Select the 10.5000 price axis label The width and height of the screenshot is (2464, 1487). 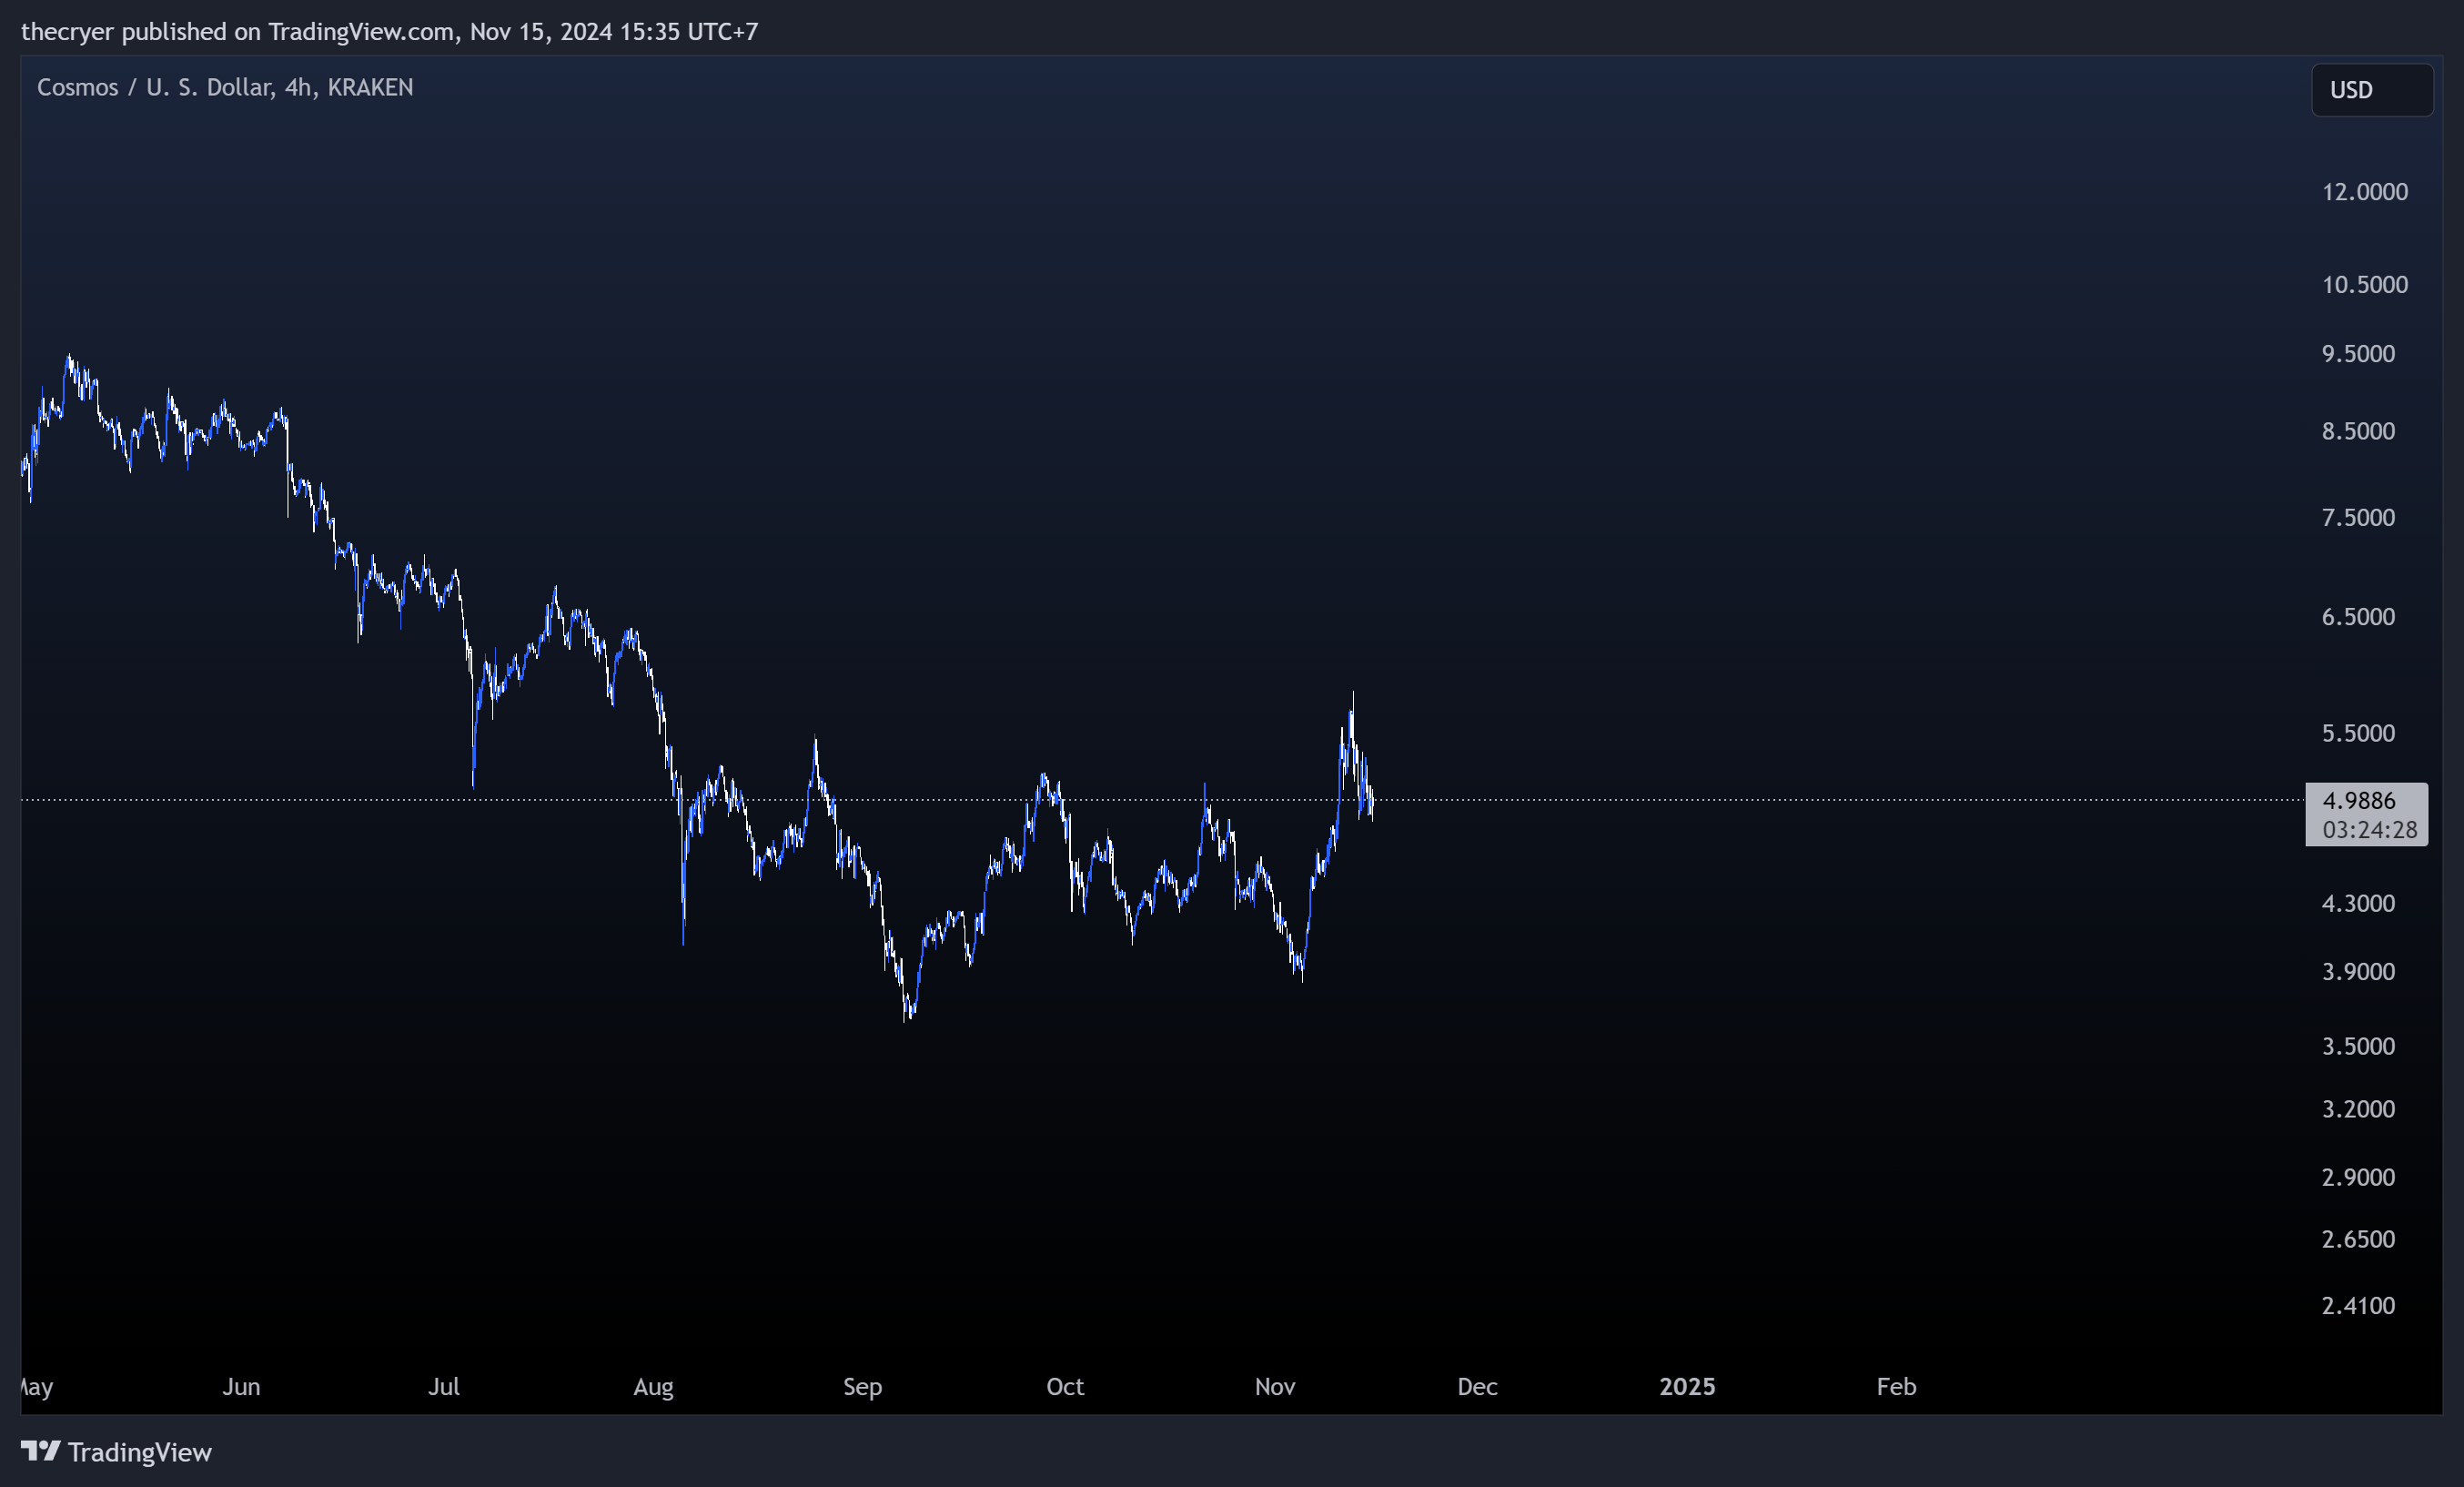click(x=2364, y=284)
